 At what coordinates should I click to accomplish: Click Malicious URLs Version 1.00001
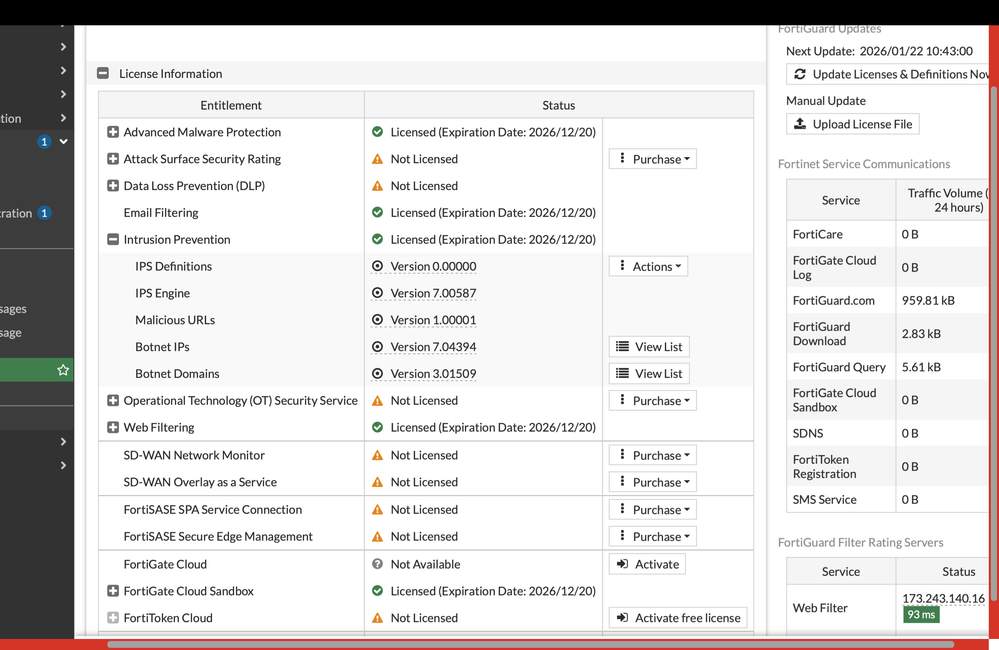pos(433,320)
